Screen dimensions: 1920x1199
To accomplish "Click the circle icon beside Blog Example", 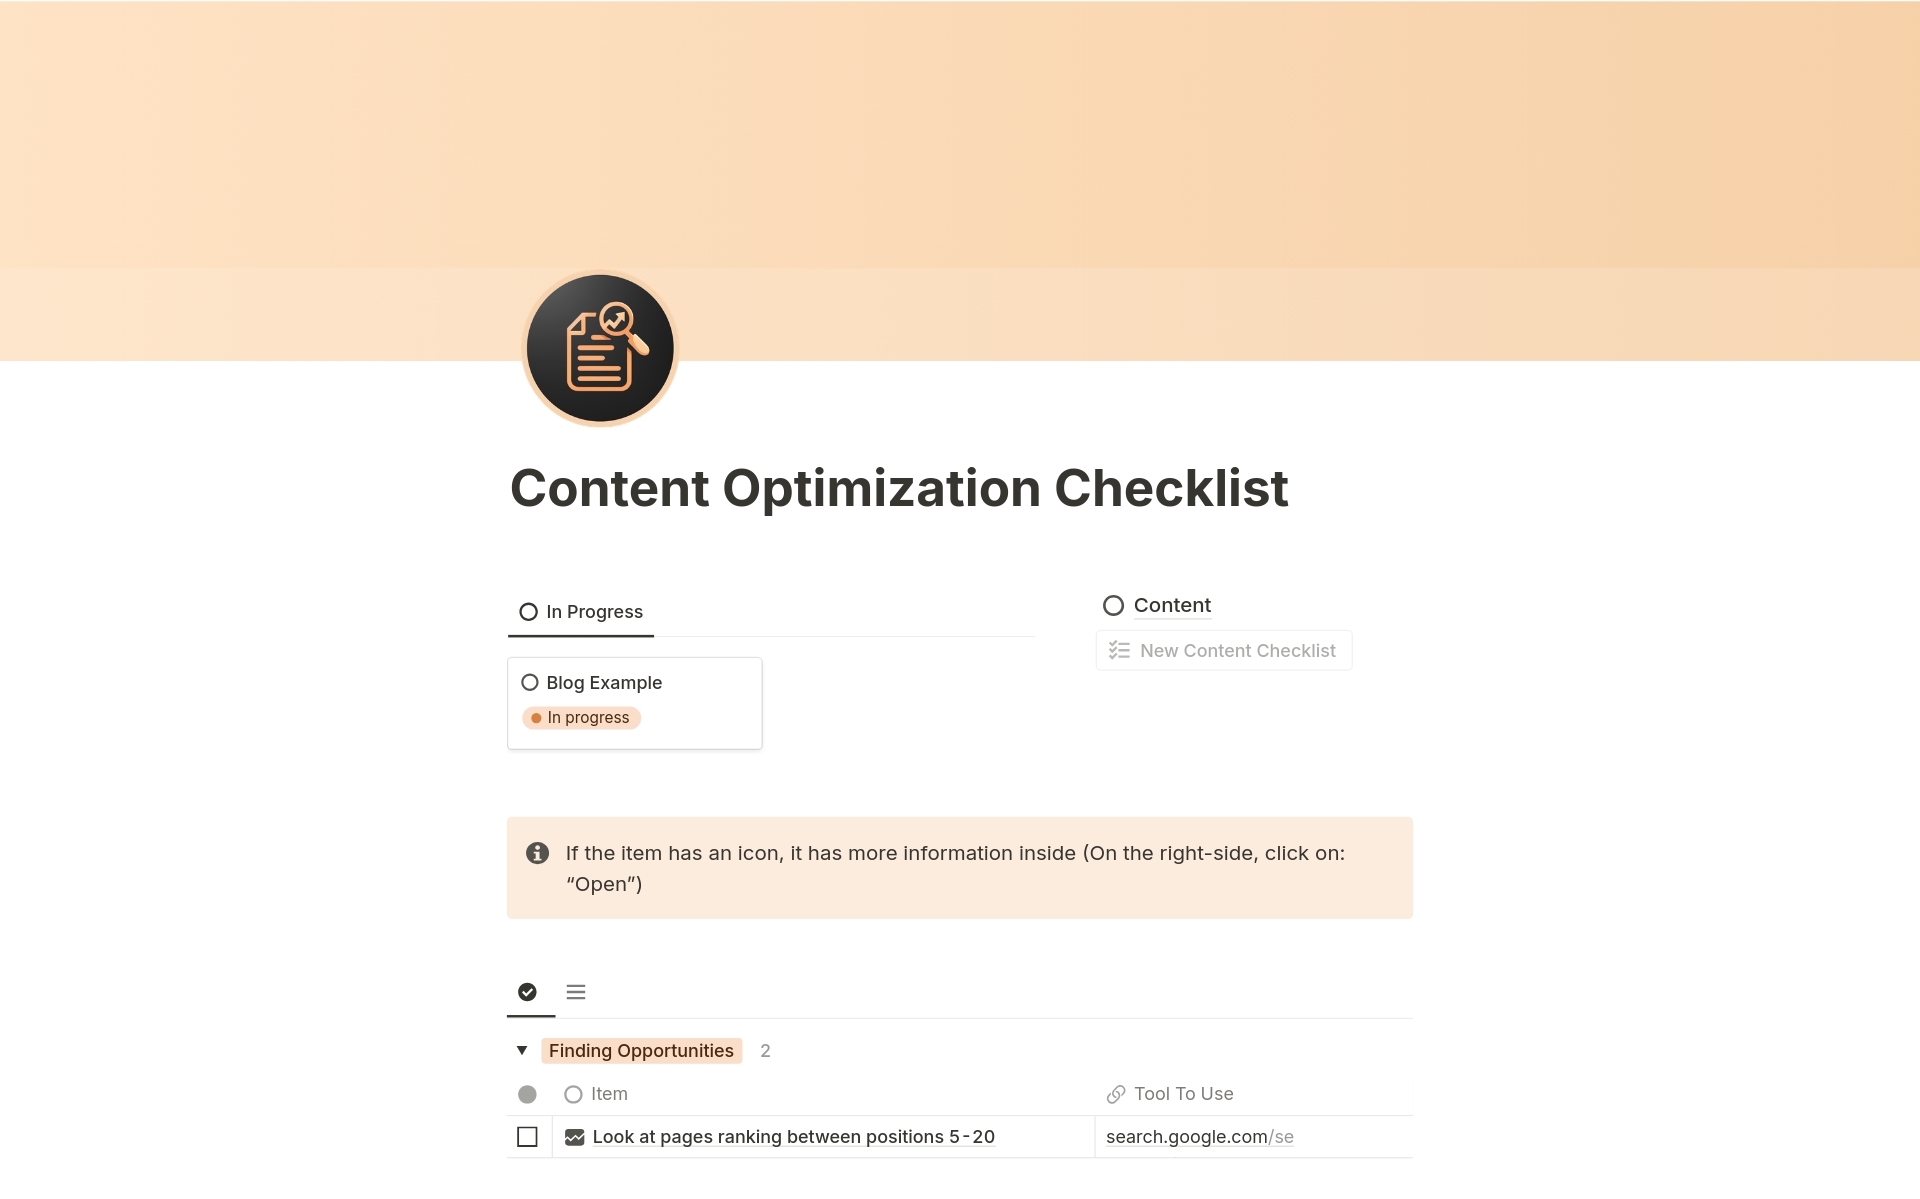I will [x=530, y=683].
